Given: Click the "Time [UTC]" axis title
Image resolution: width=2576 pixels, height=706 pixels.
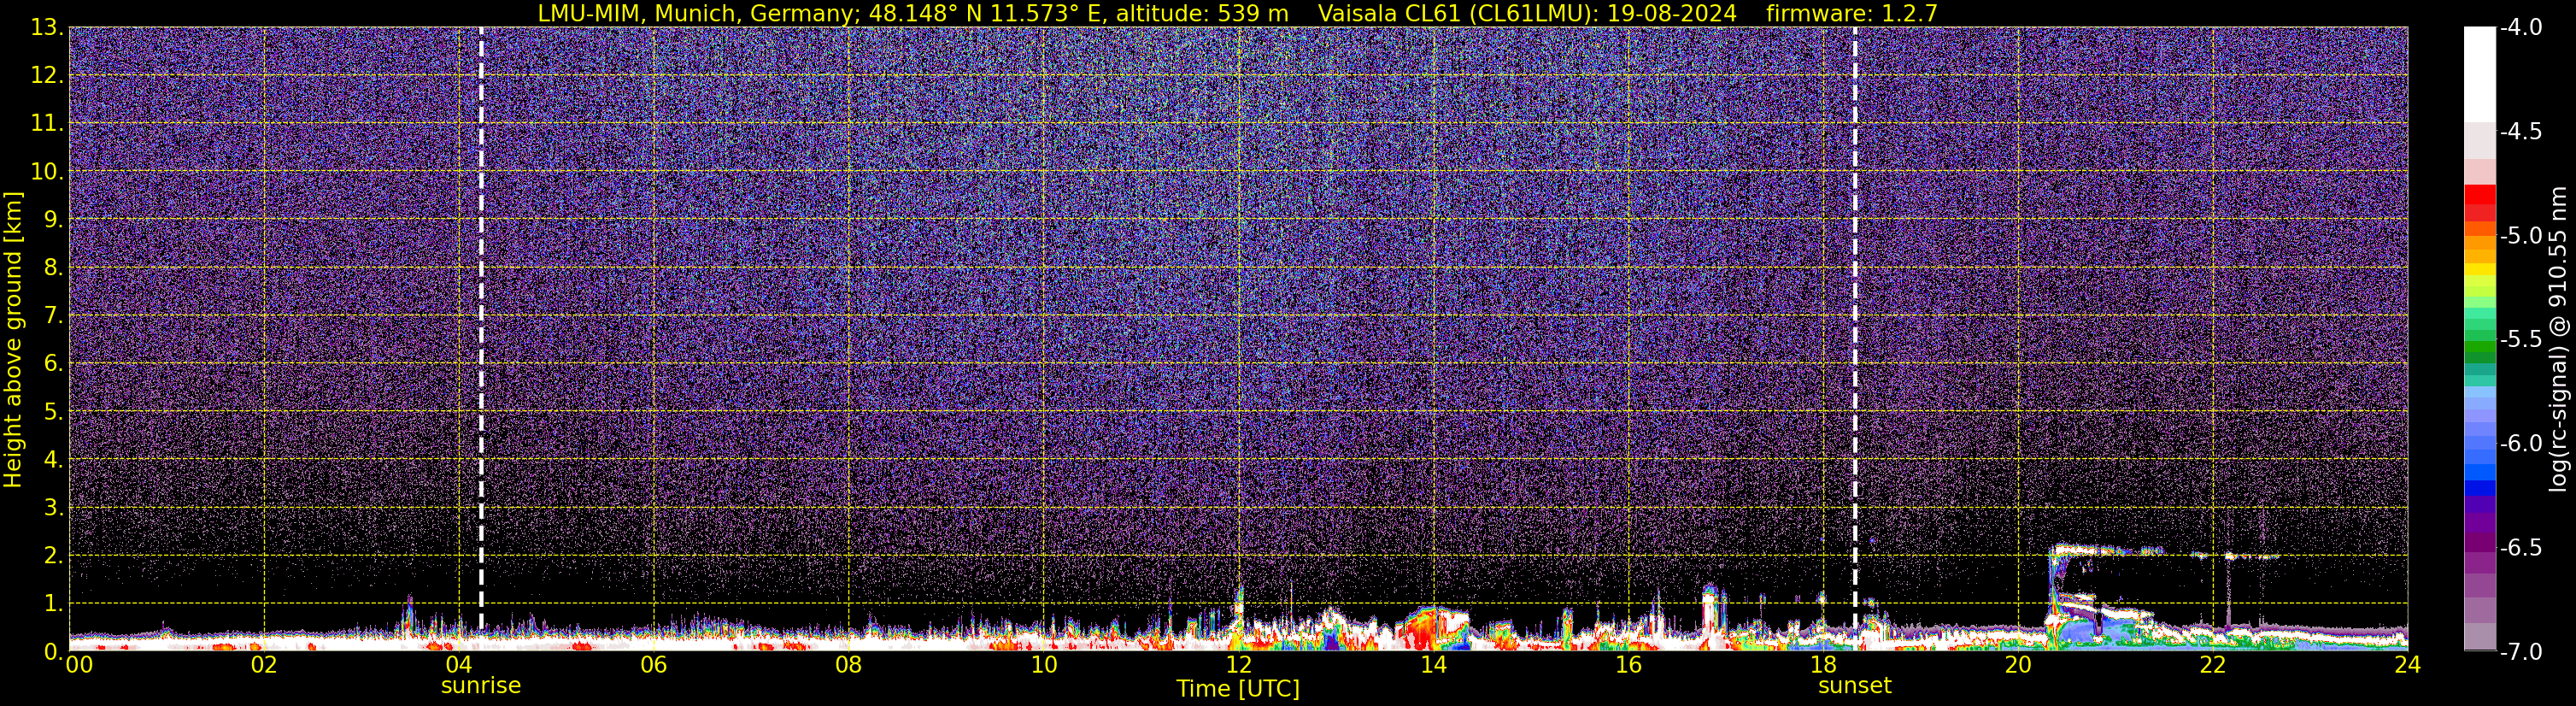Looking at the screenshot, I should (1238, 689).
